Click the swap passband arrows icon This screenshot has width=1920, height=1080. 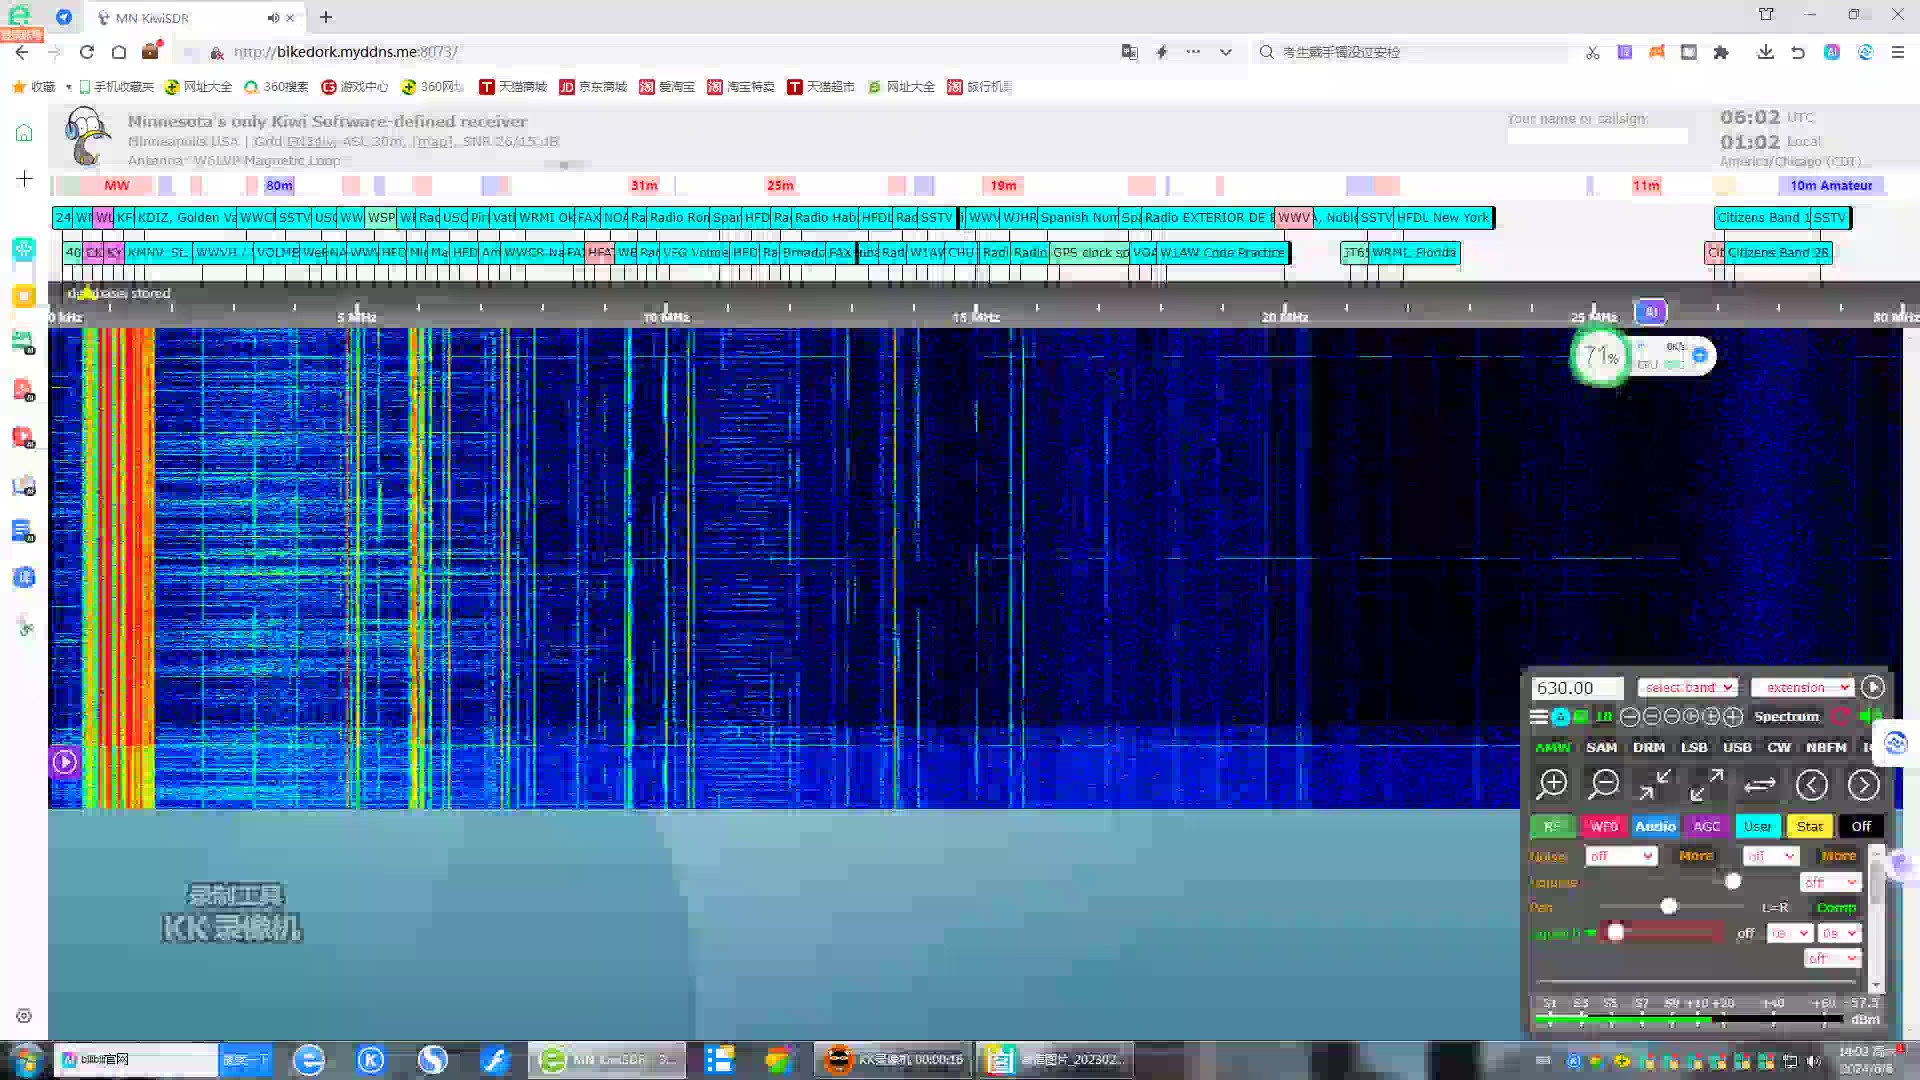(1760, 785)
